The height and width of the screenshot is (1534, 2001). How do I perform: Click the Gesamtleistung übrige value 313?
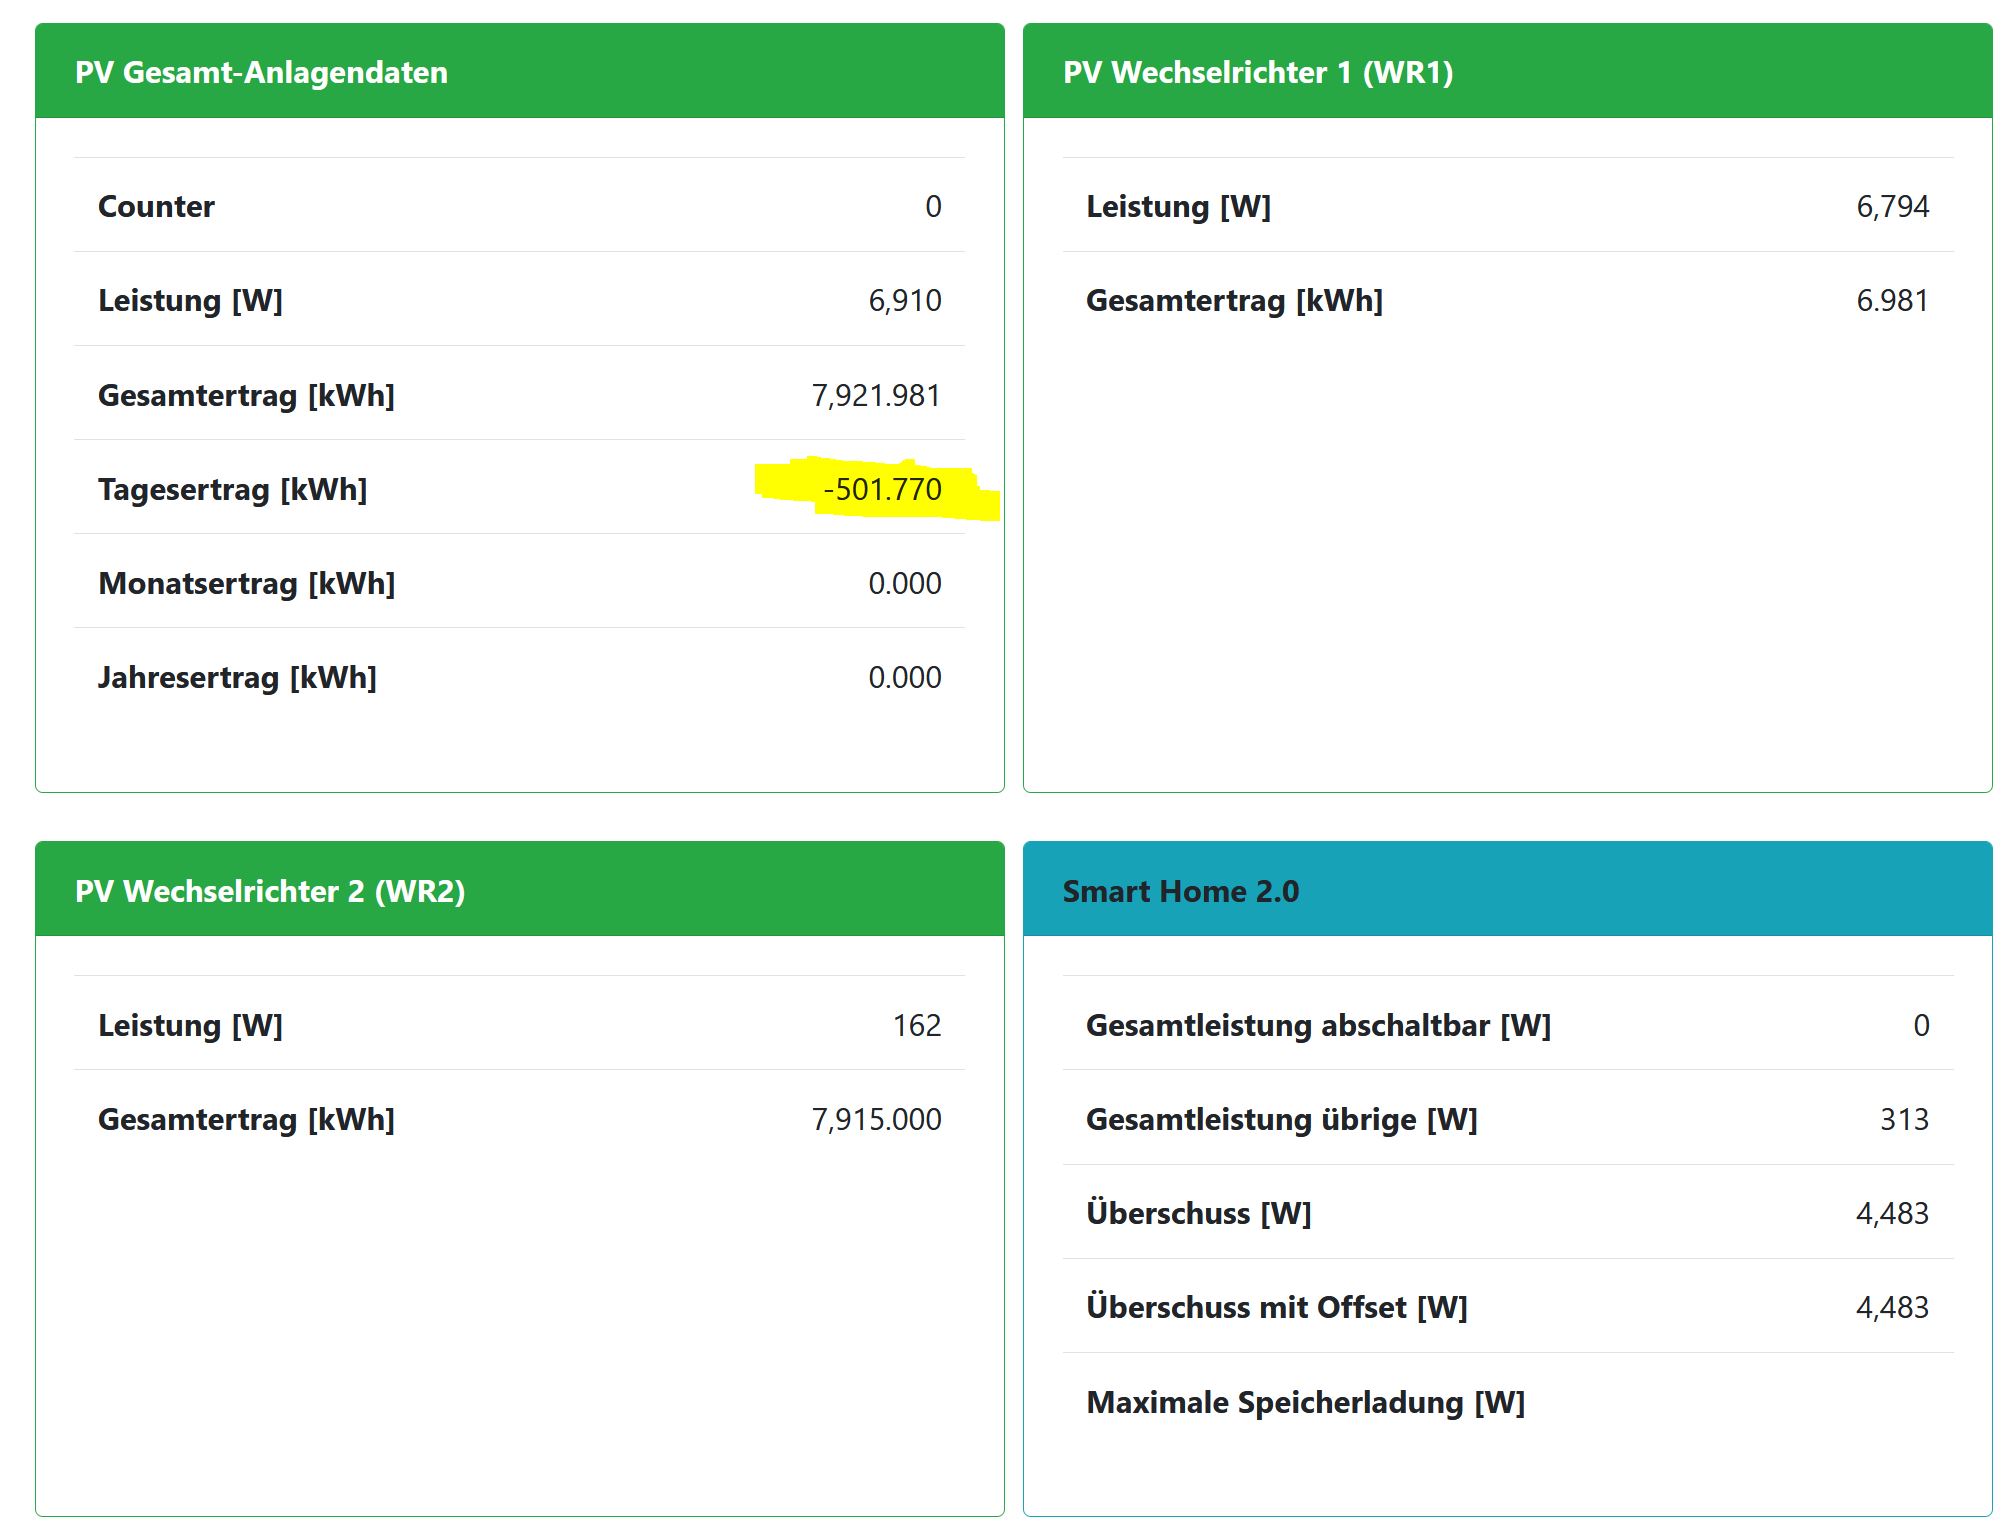tap(1904, 1120)
